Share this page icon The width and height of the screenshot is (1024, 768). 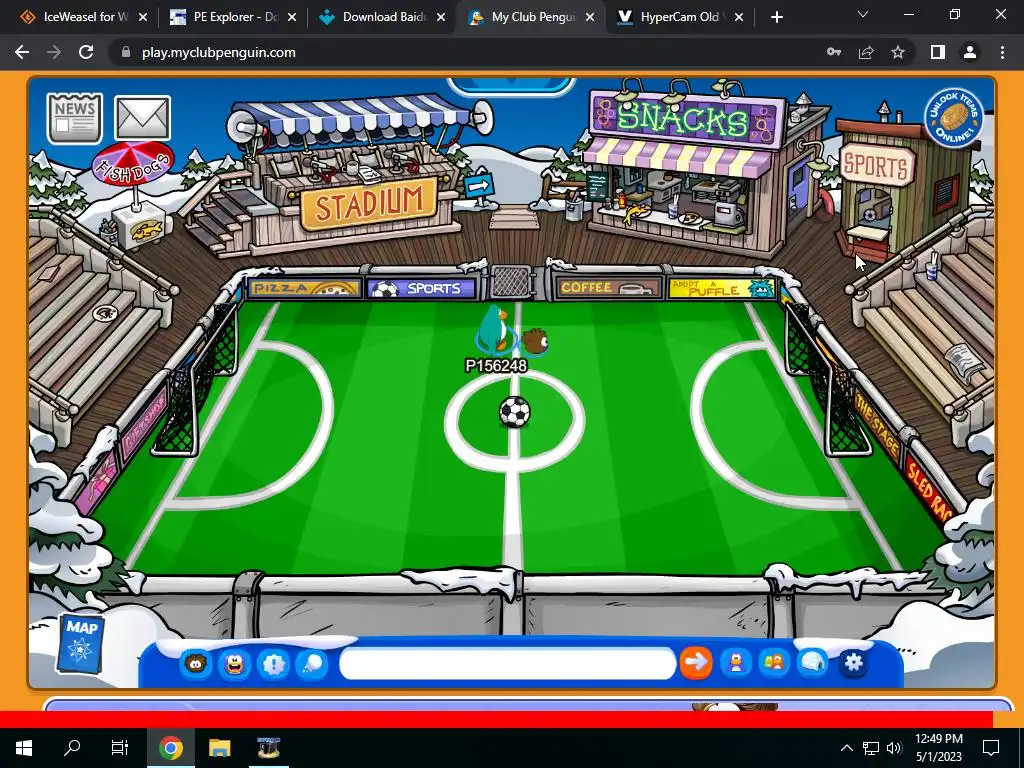coord(866,52)
